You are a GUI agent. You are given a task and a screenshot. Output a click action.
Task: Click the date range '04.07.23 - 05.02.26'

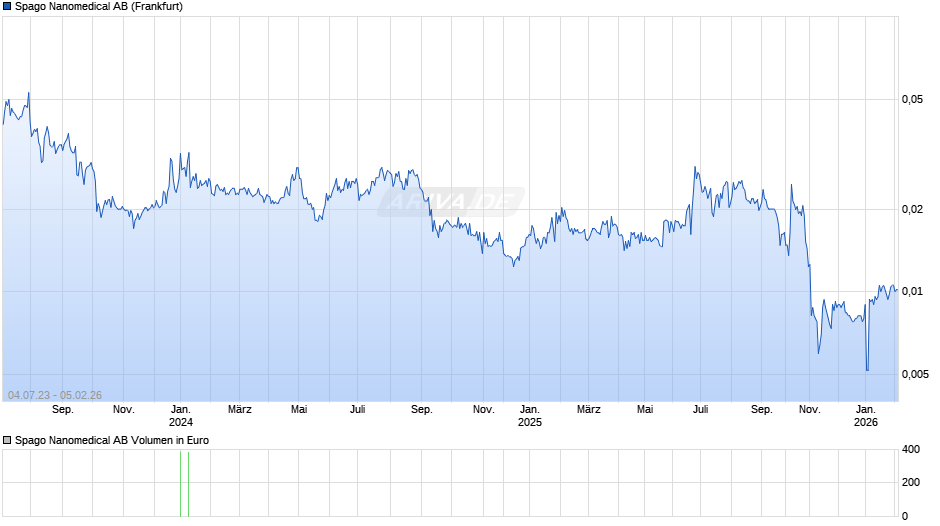click(x=55, y=395)
